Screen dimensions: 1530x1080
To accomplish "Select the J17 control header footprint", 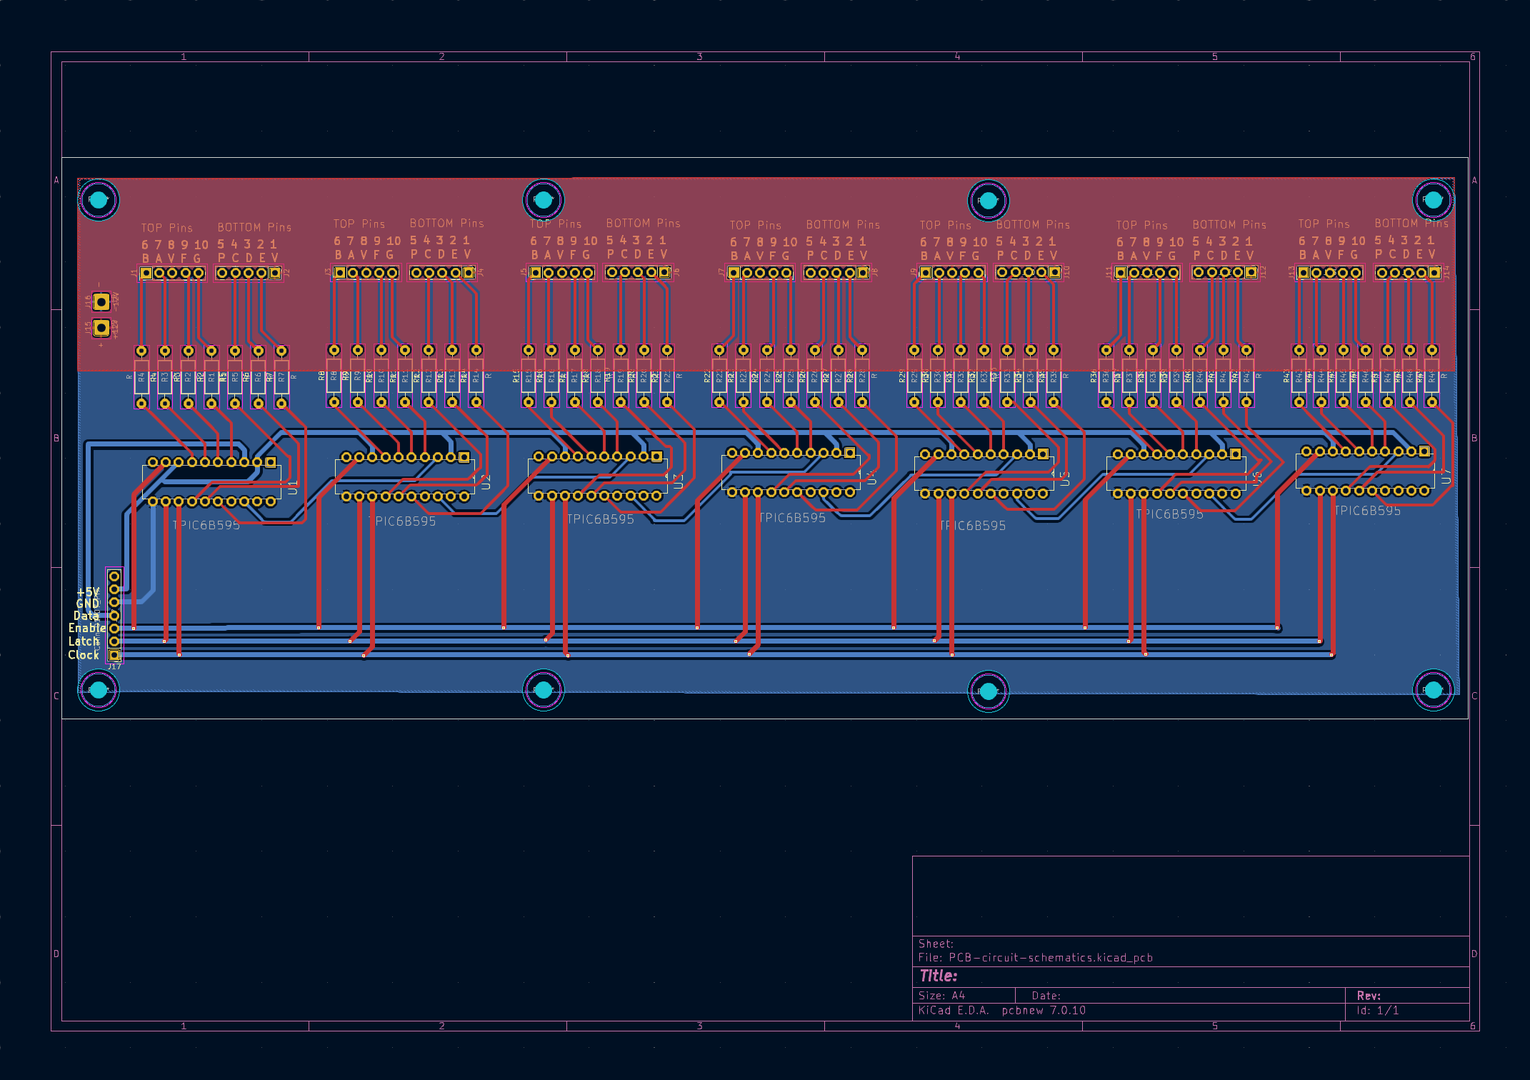I will point(114,615).
